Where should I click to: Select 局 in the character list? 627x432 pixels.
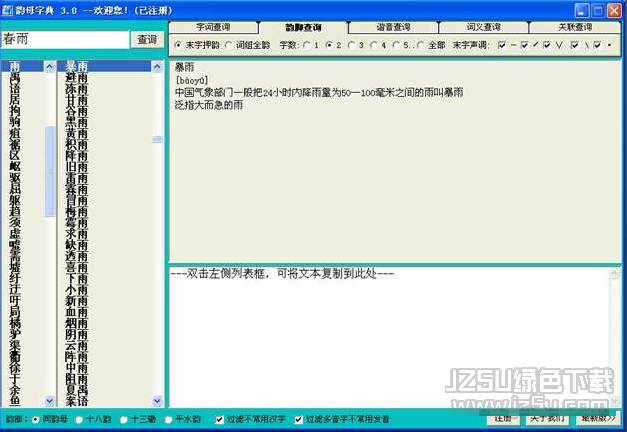pos(15,311)
